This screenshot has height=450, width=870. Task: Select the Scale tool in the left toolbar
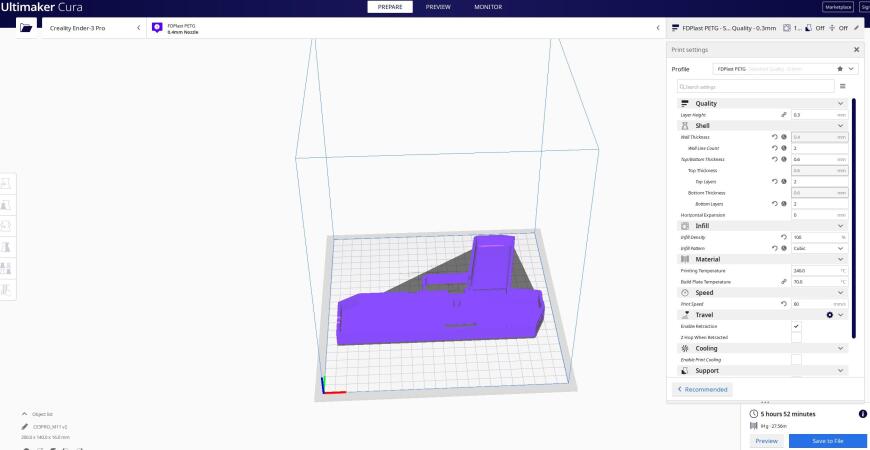click(x=7, y=205)
